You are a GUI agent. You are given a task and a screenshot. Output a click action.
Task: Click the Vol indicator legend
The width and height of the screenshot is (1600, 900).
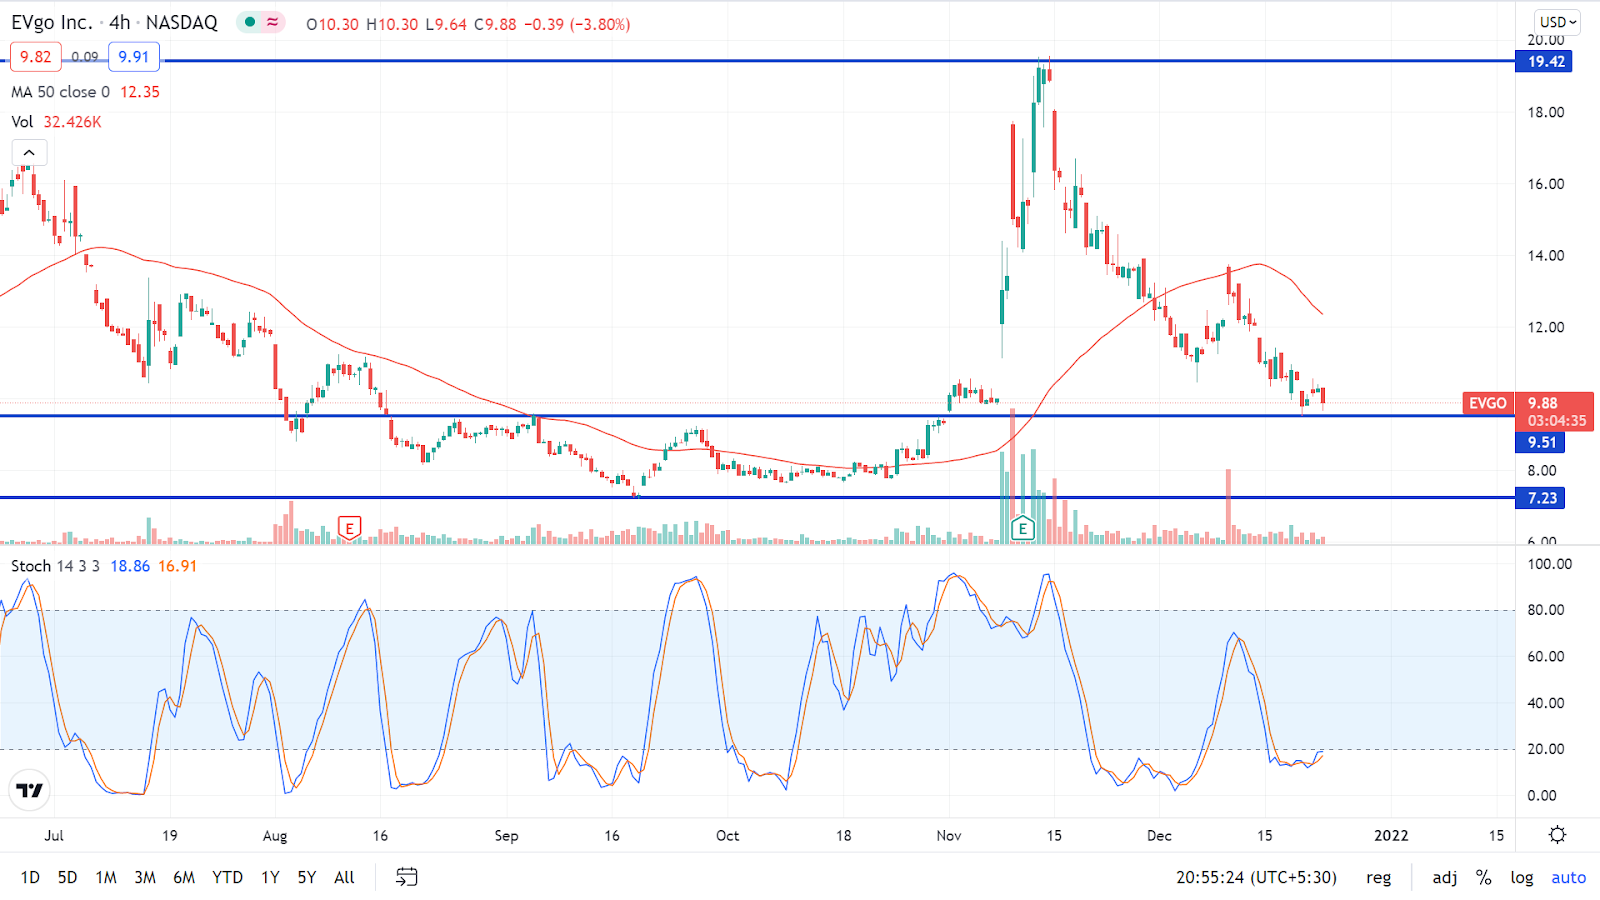tap(22, 122)
